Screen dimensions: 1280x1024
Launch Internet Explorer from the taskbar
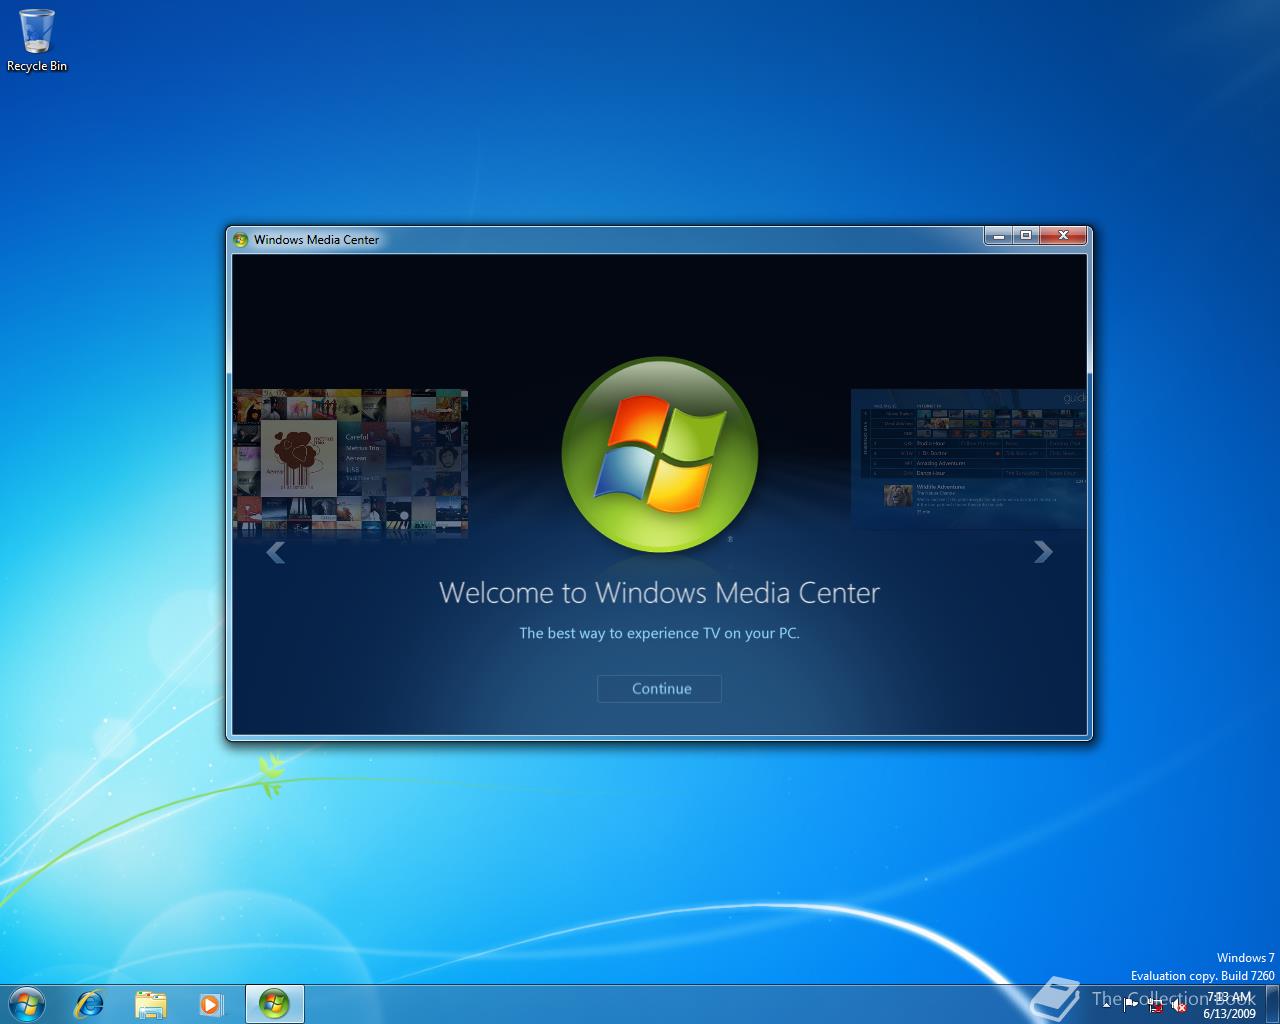[x=90, y=1004]
